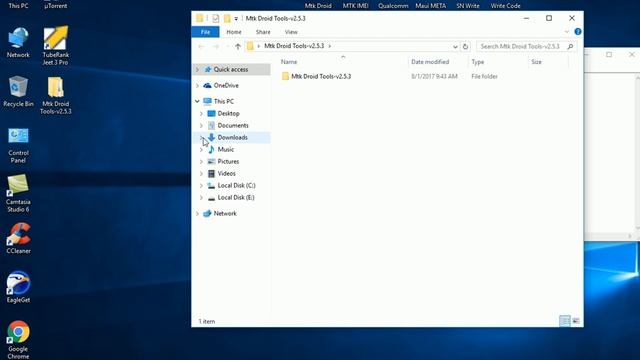Select Mtk Droid Tools-v2.5.3 desktop folder

[56, 96]
